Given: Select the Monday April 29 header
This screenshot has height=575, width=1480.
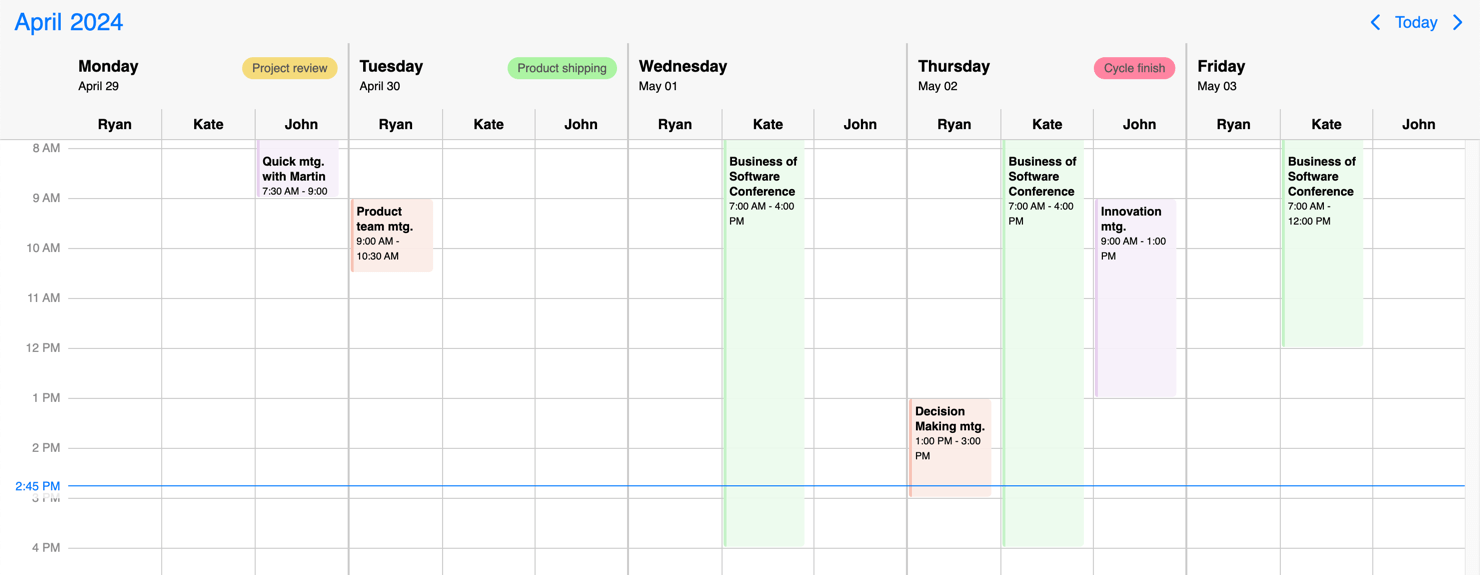Looking at the screenshot, I should (108, 75).
